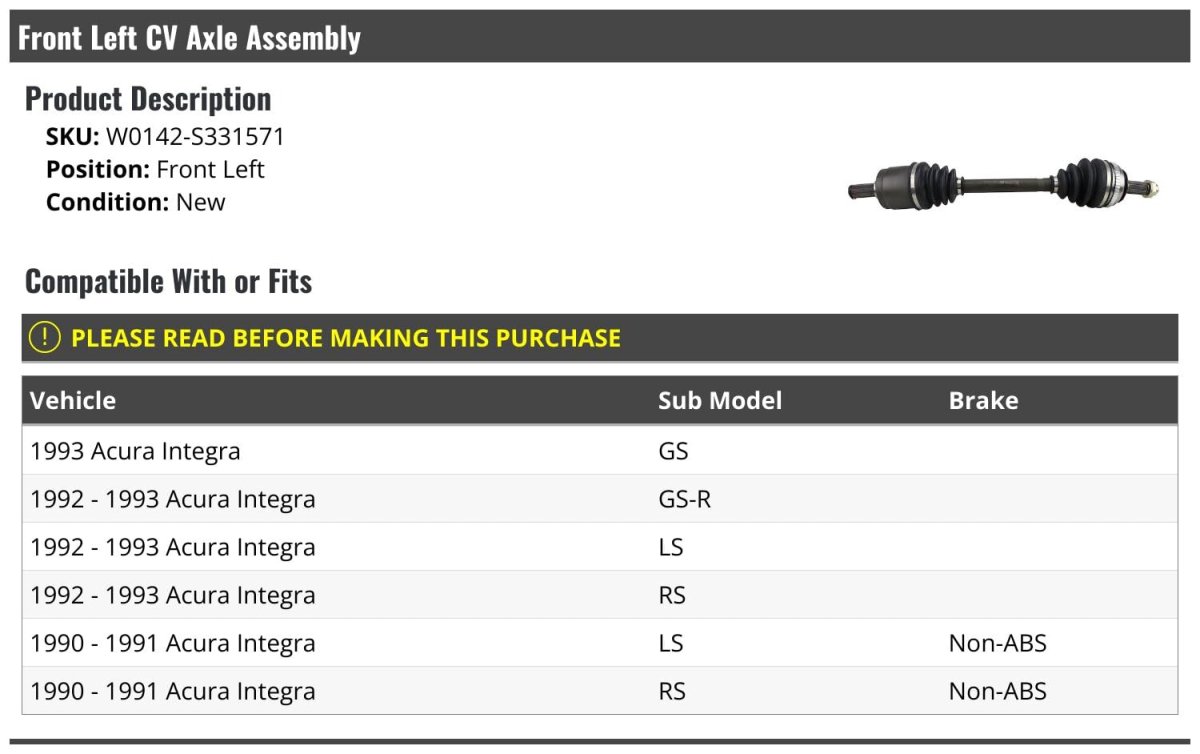
Task: Click the Compatible With or Fits heading
Action: [x=168, y=282]
